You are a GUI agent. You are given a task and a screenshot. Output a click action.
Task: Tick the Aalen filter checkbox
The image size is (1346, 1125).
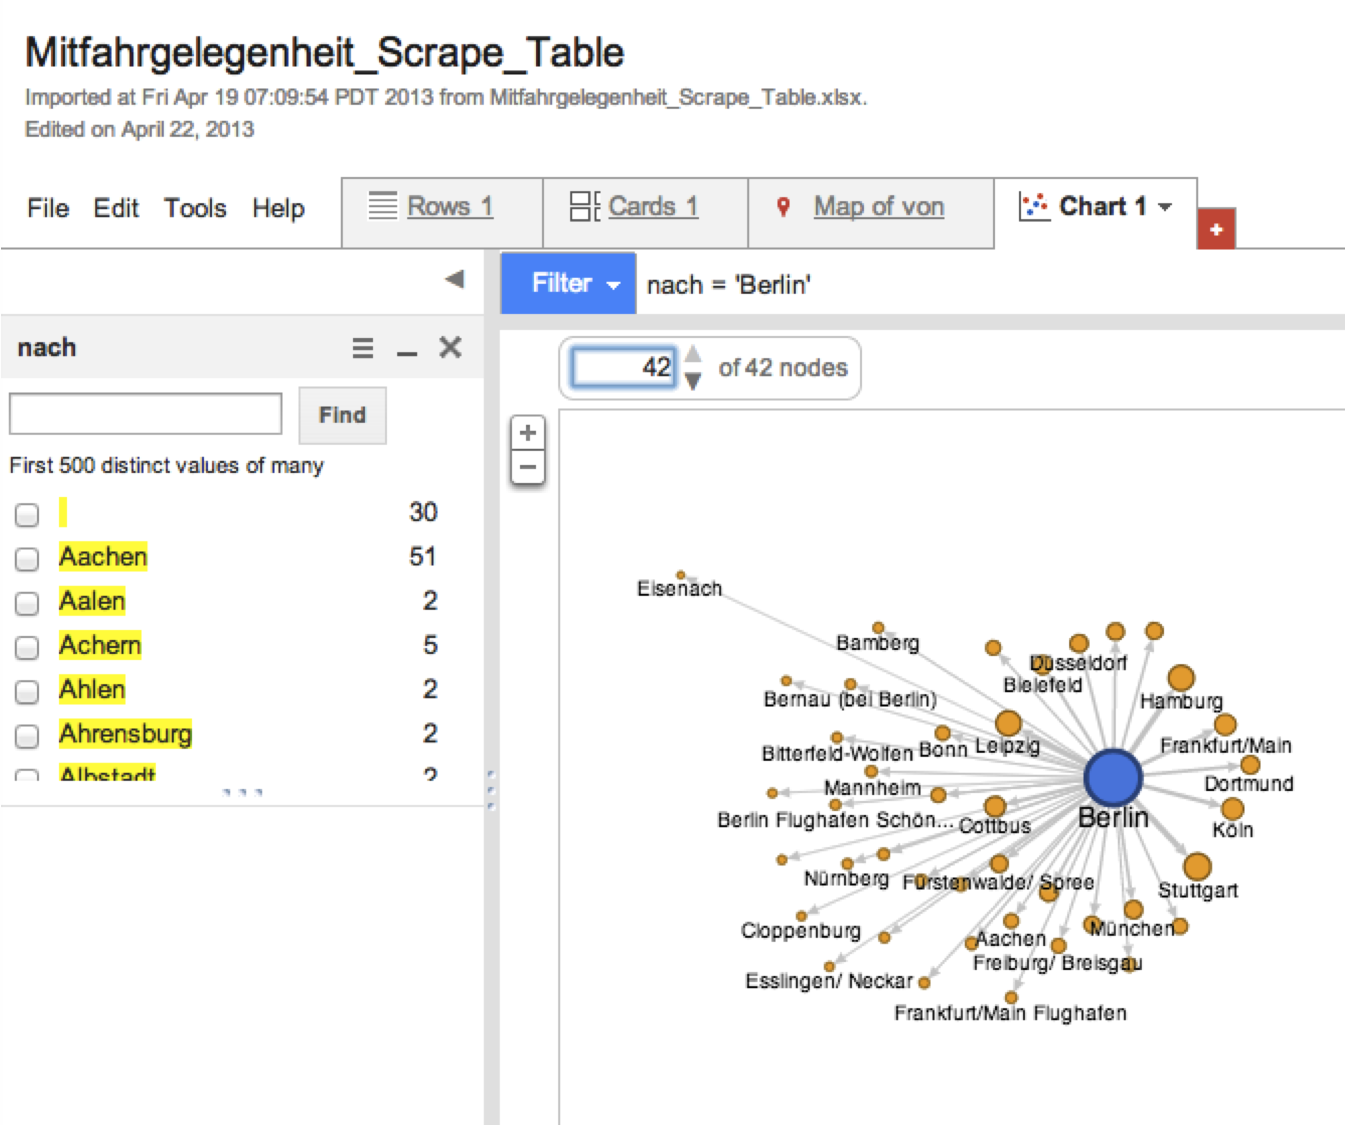[x=27, y=603]
